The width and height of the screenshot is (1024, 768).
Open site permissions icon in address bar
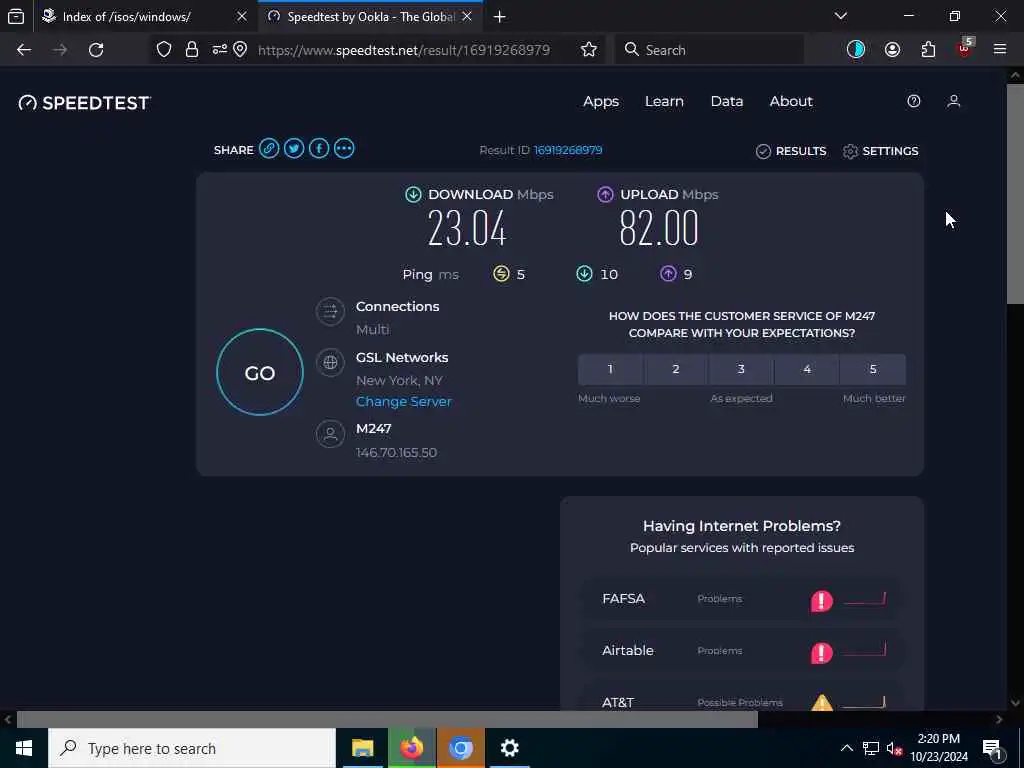coord(219,50)
